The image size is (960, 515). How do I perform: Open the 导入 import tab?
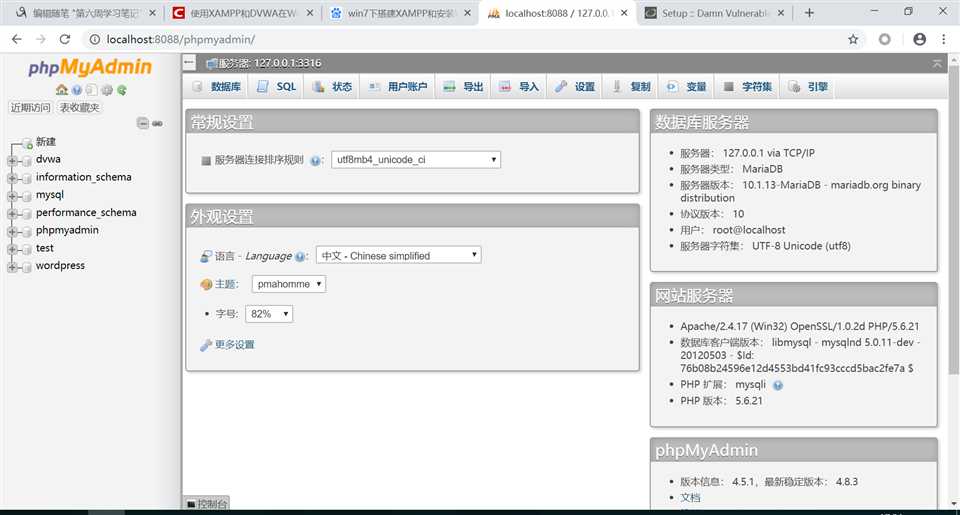[519, 87]
